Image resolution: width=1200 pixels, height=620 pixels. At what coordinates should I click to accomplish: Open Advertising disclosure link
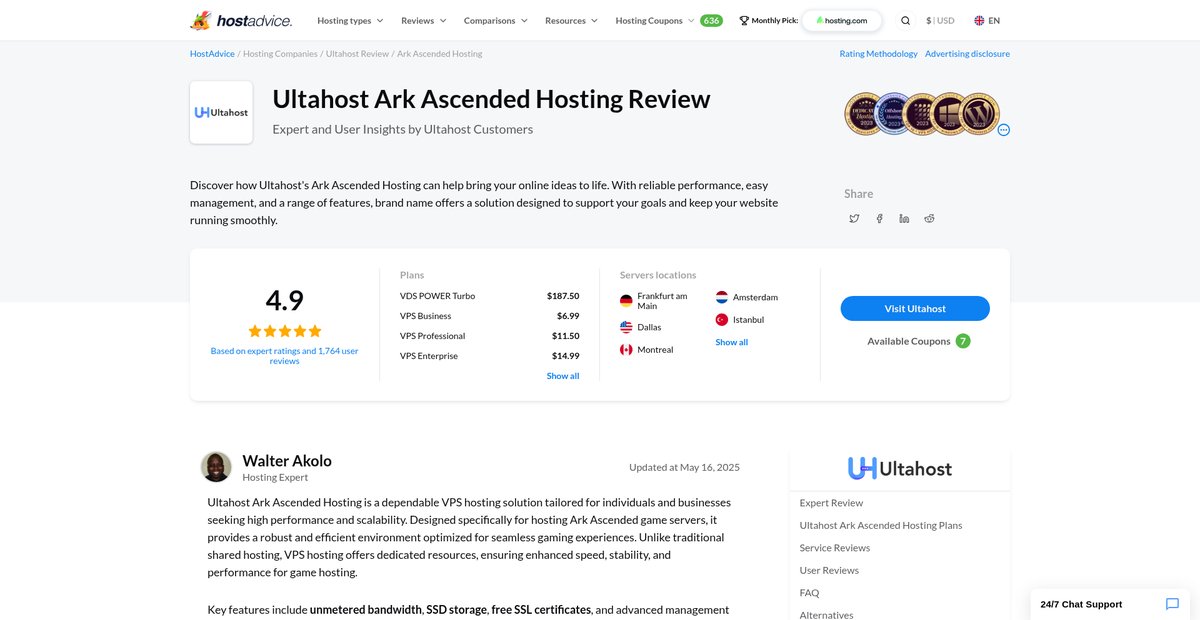point(967,54)
